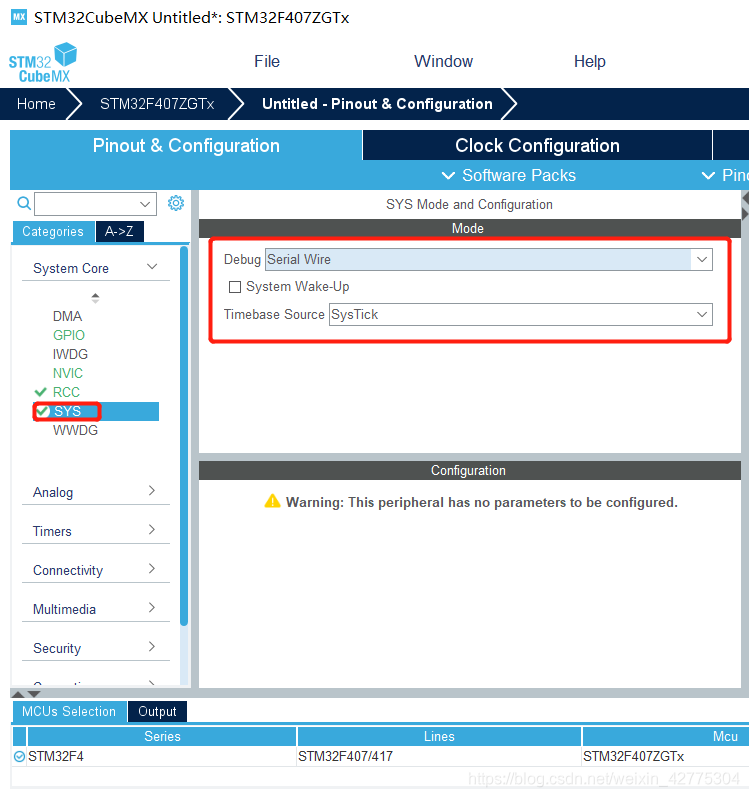Click the SYS green check icon
The width and height of the screenshot is (749, 797).
43,411
